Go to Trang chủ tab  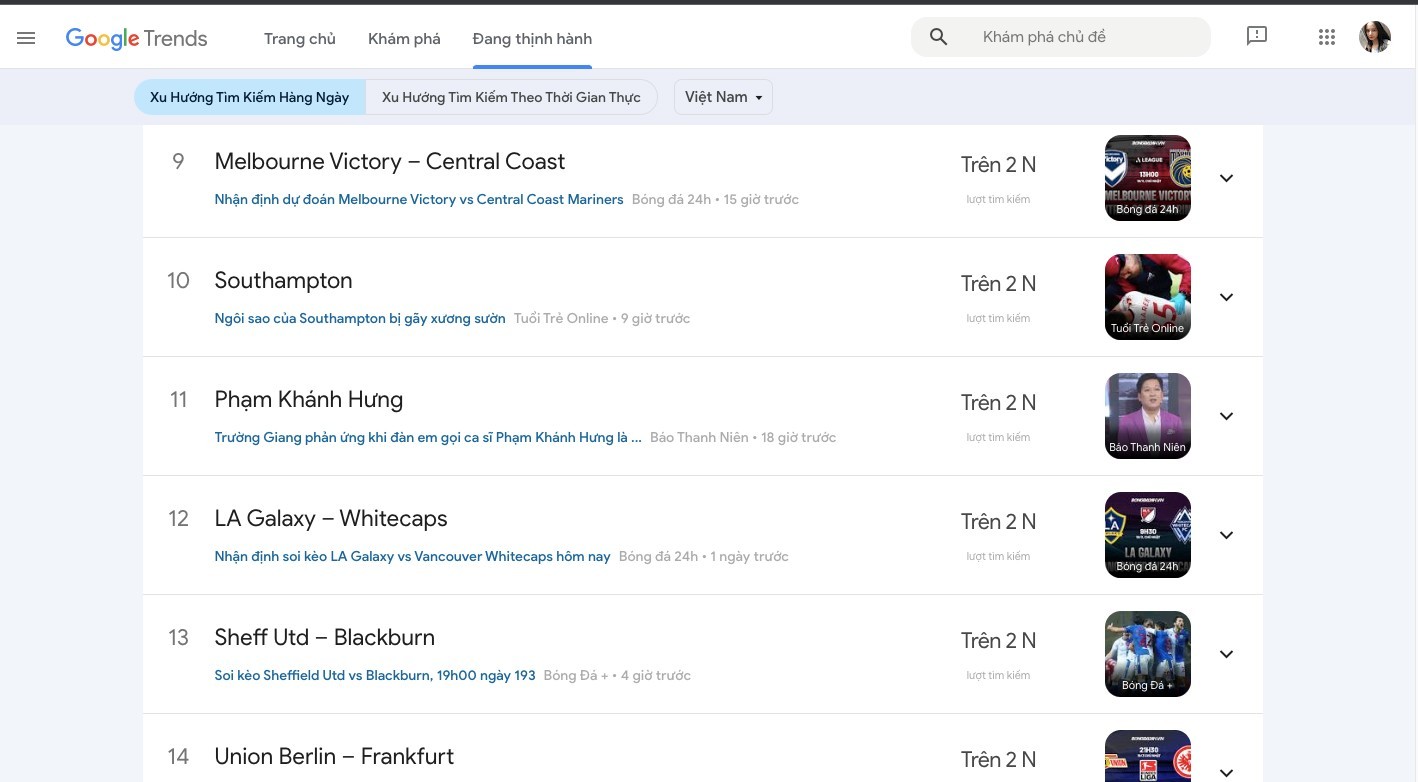point(300,38)
